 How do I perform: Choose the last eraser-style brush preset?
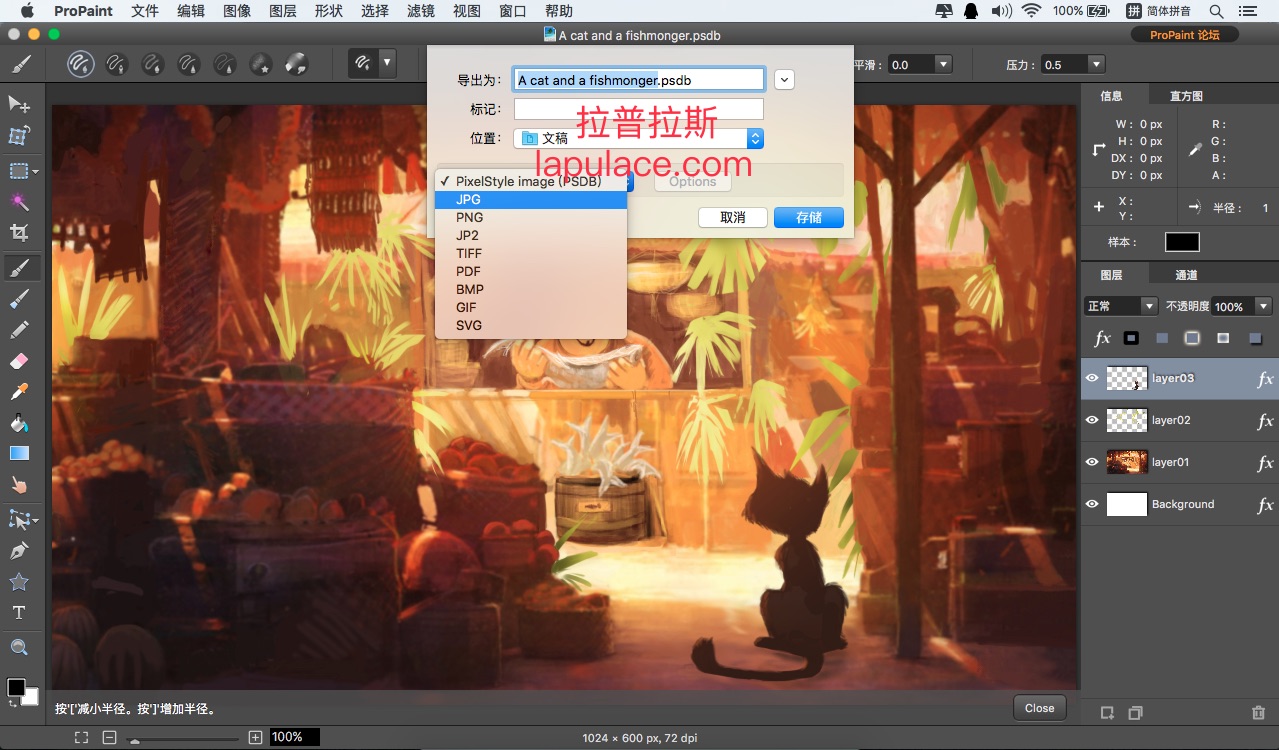pos(296,65)
